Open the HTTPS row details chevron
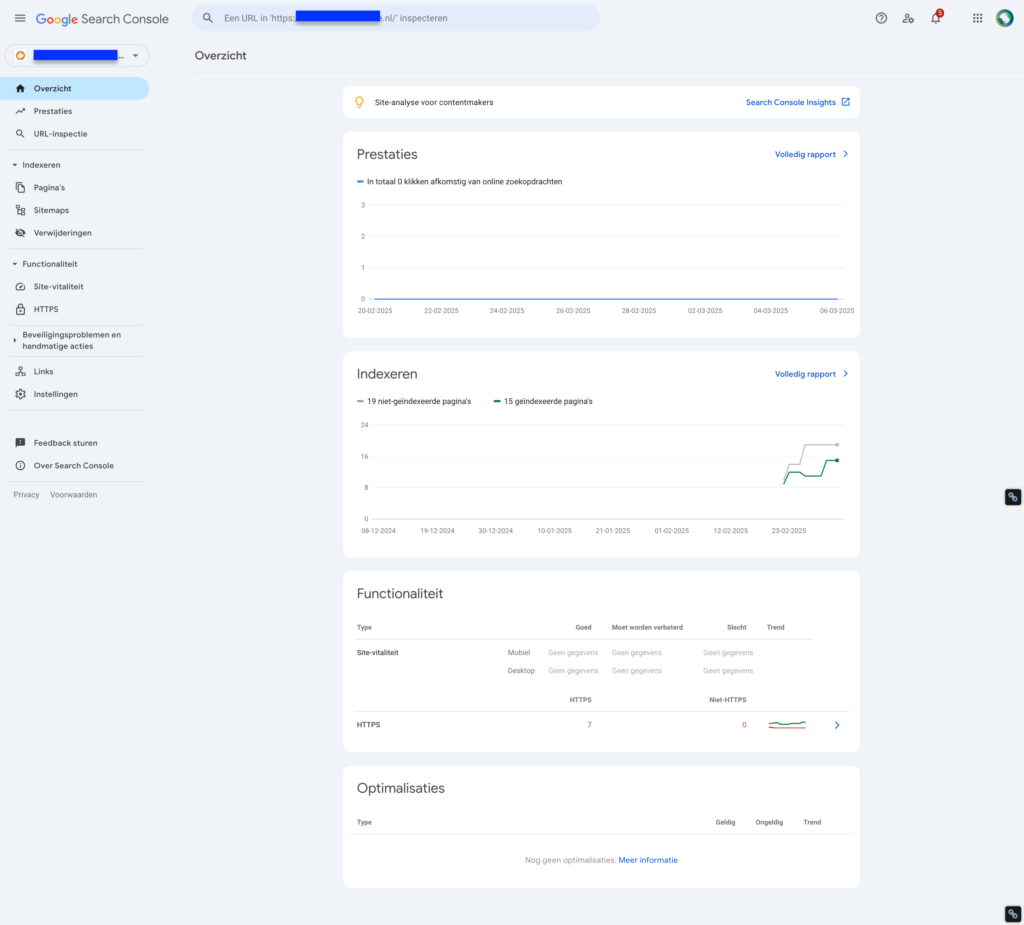The height and width of the screenshot is (925, 1024). [x=837, y=725]
